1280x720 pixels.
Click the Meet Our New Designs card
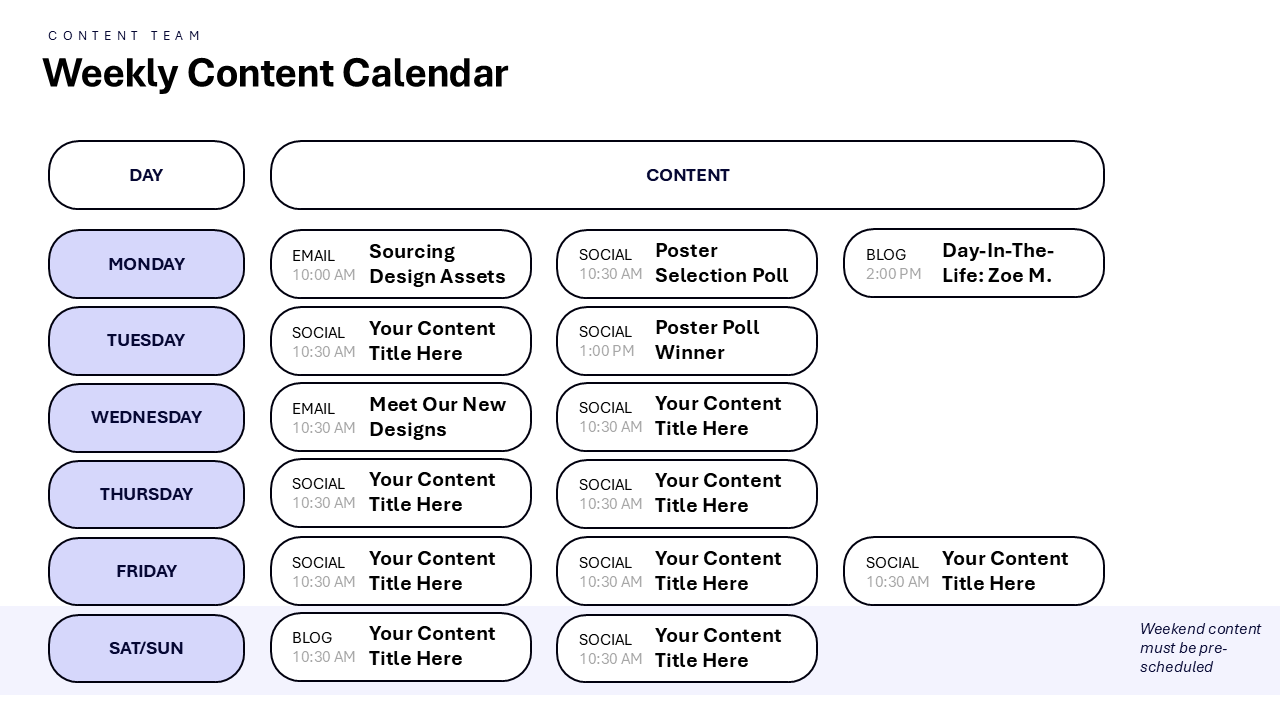(400, 417)
